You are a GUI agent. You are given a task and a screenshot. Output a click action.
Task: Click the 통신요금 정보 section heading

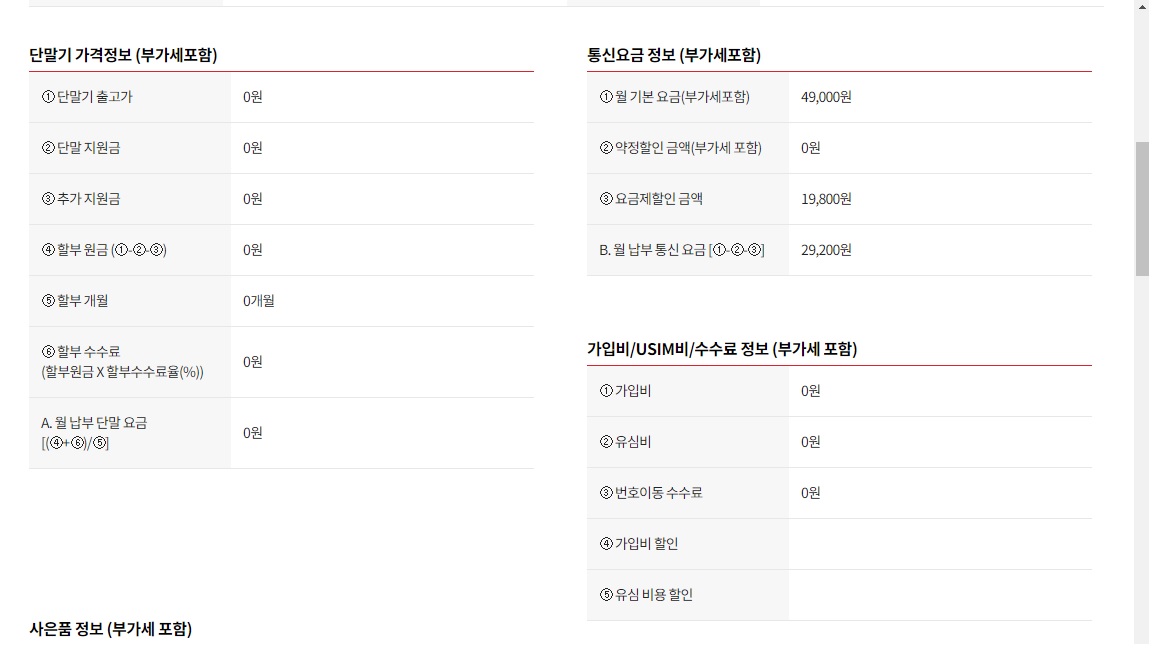tap(673, 56)
